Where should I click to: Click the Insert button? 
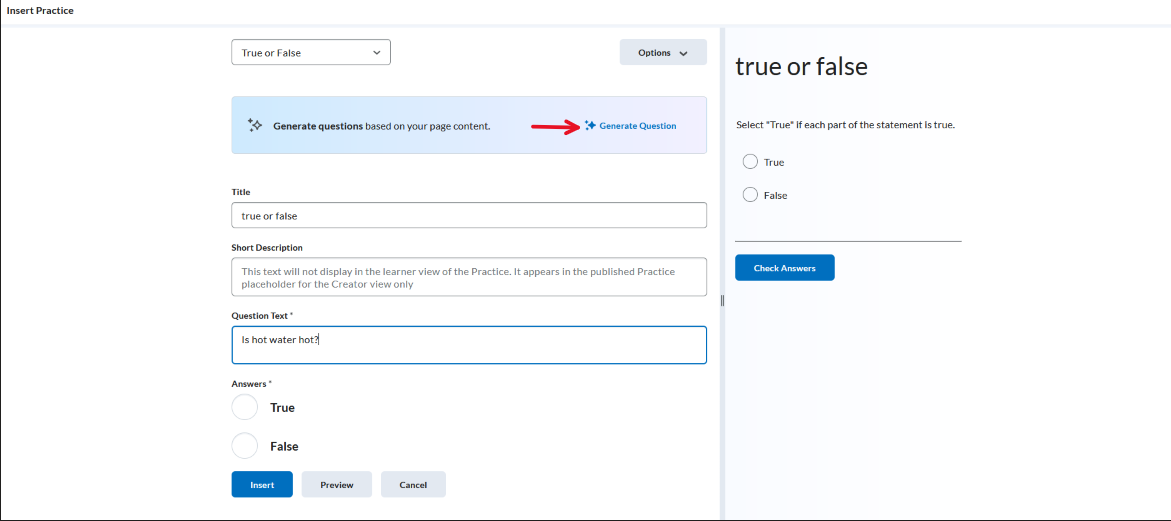262,484
